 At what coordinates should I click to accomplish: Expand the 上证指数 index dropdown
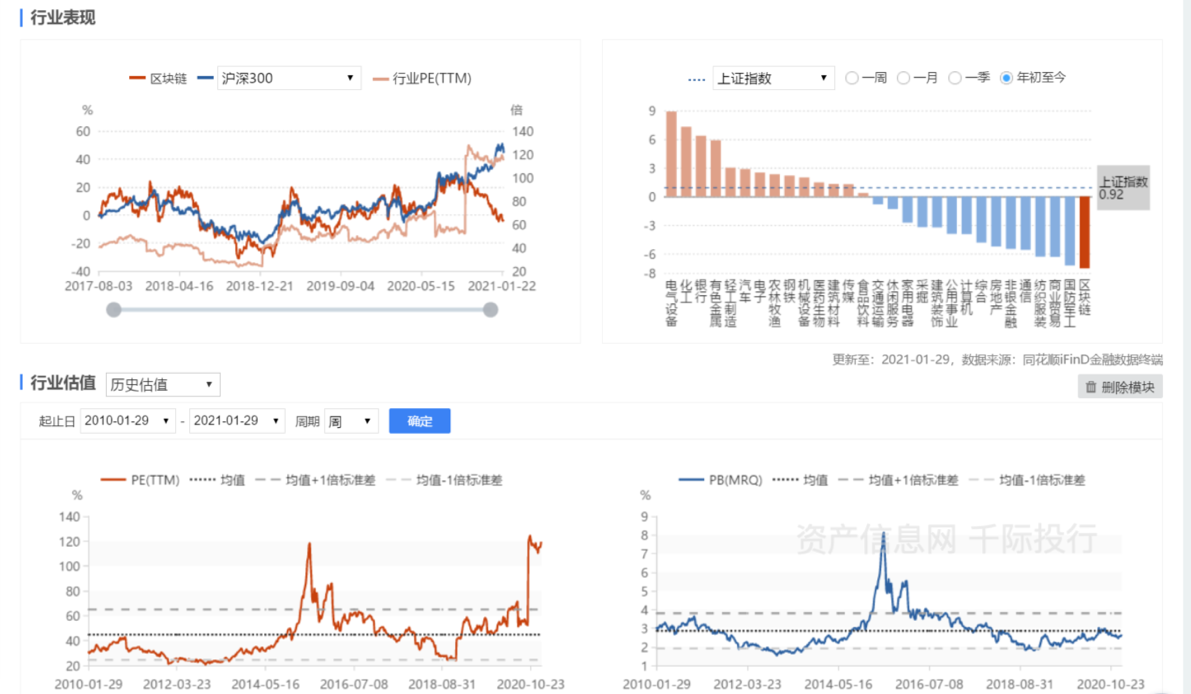773,78
